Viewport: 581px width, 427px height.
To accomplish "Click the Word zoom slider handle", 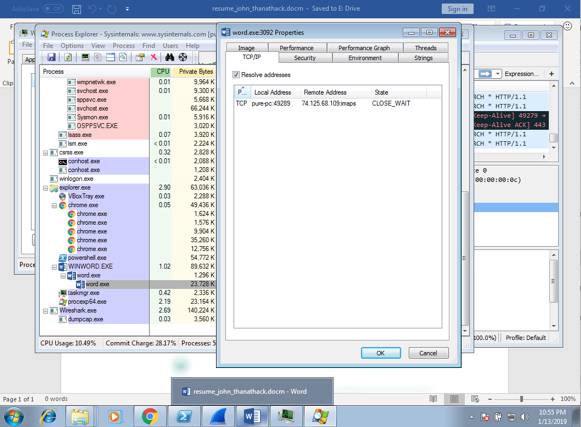I will 521,399.
